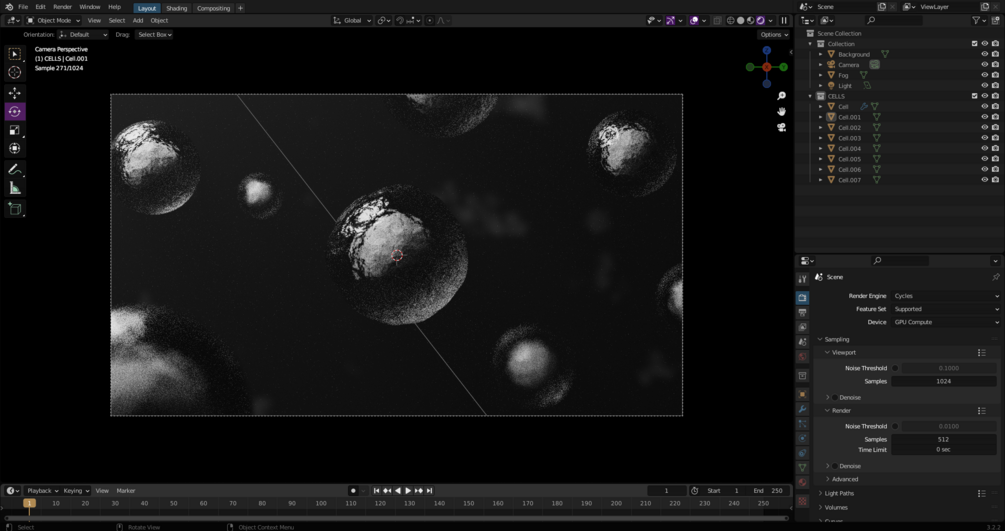The image size is (1005, 531).
Task: Click the viewport Samples field showing 1024
Action: coord(943,381)
